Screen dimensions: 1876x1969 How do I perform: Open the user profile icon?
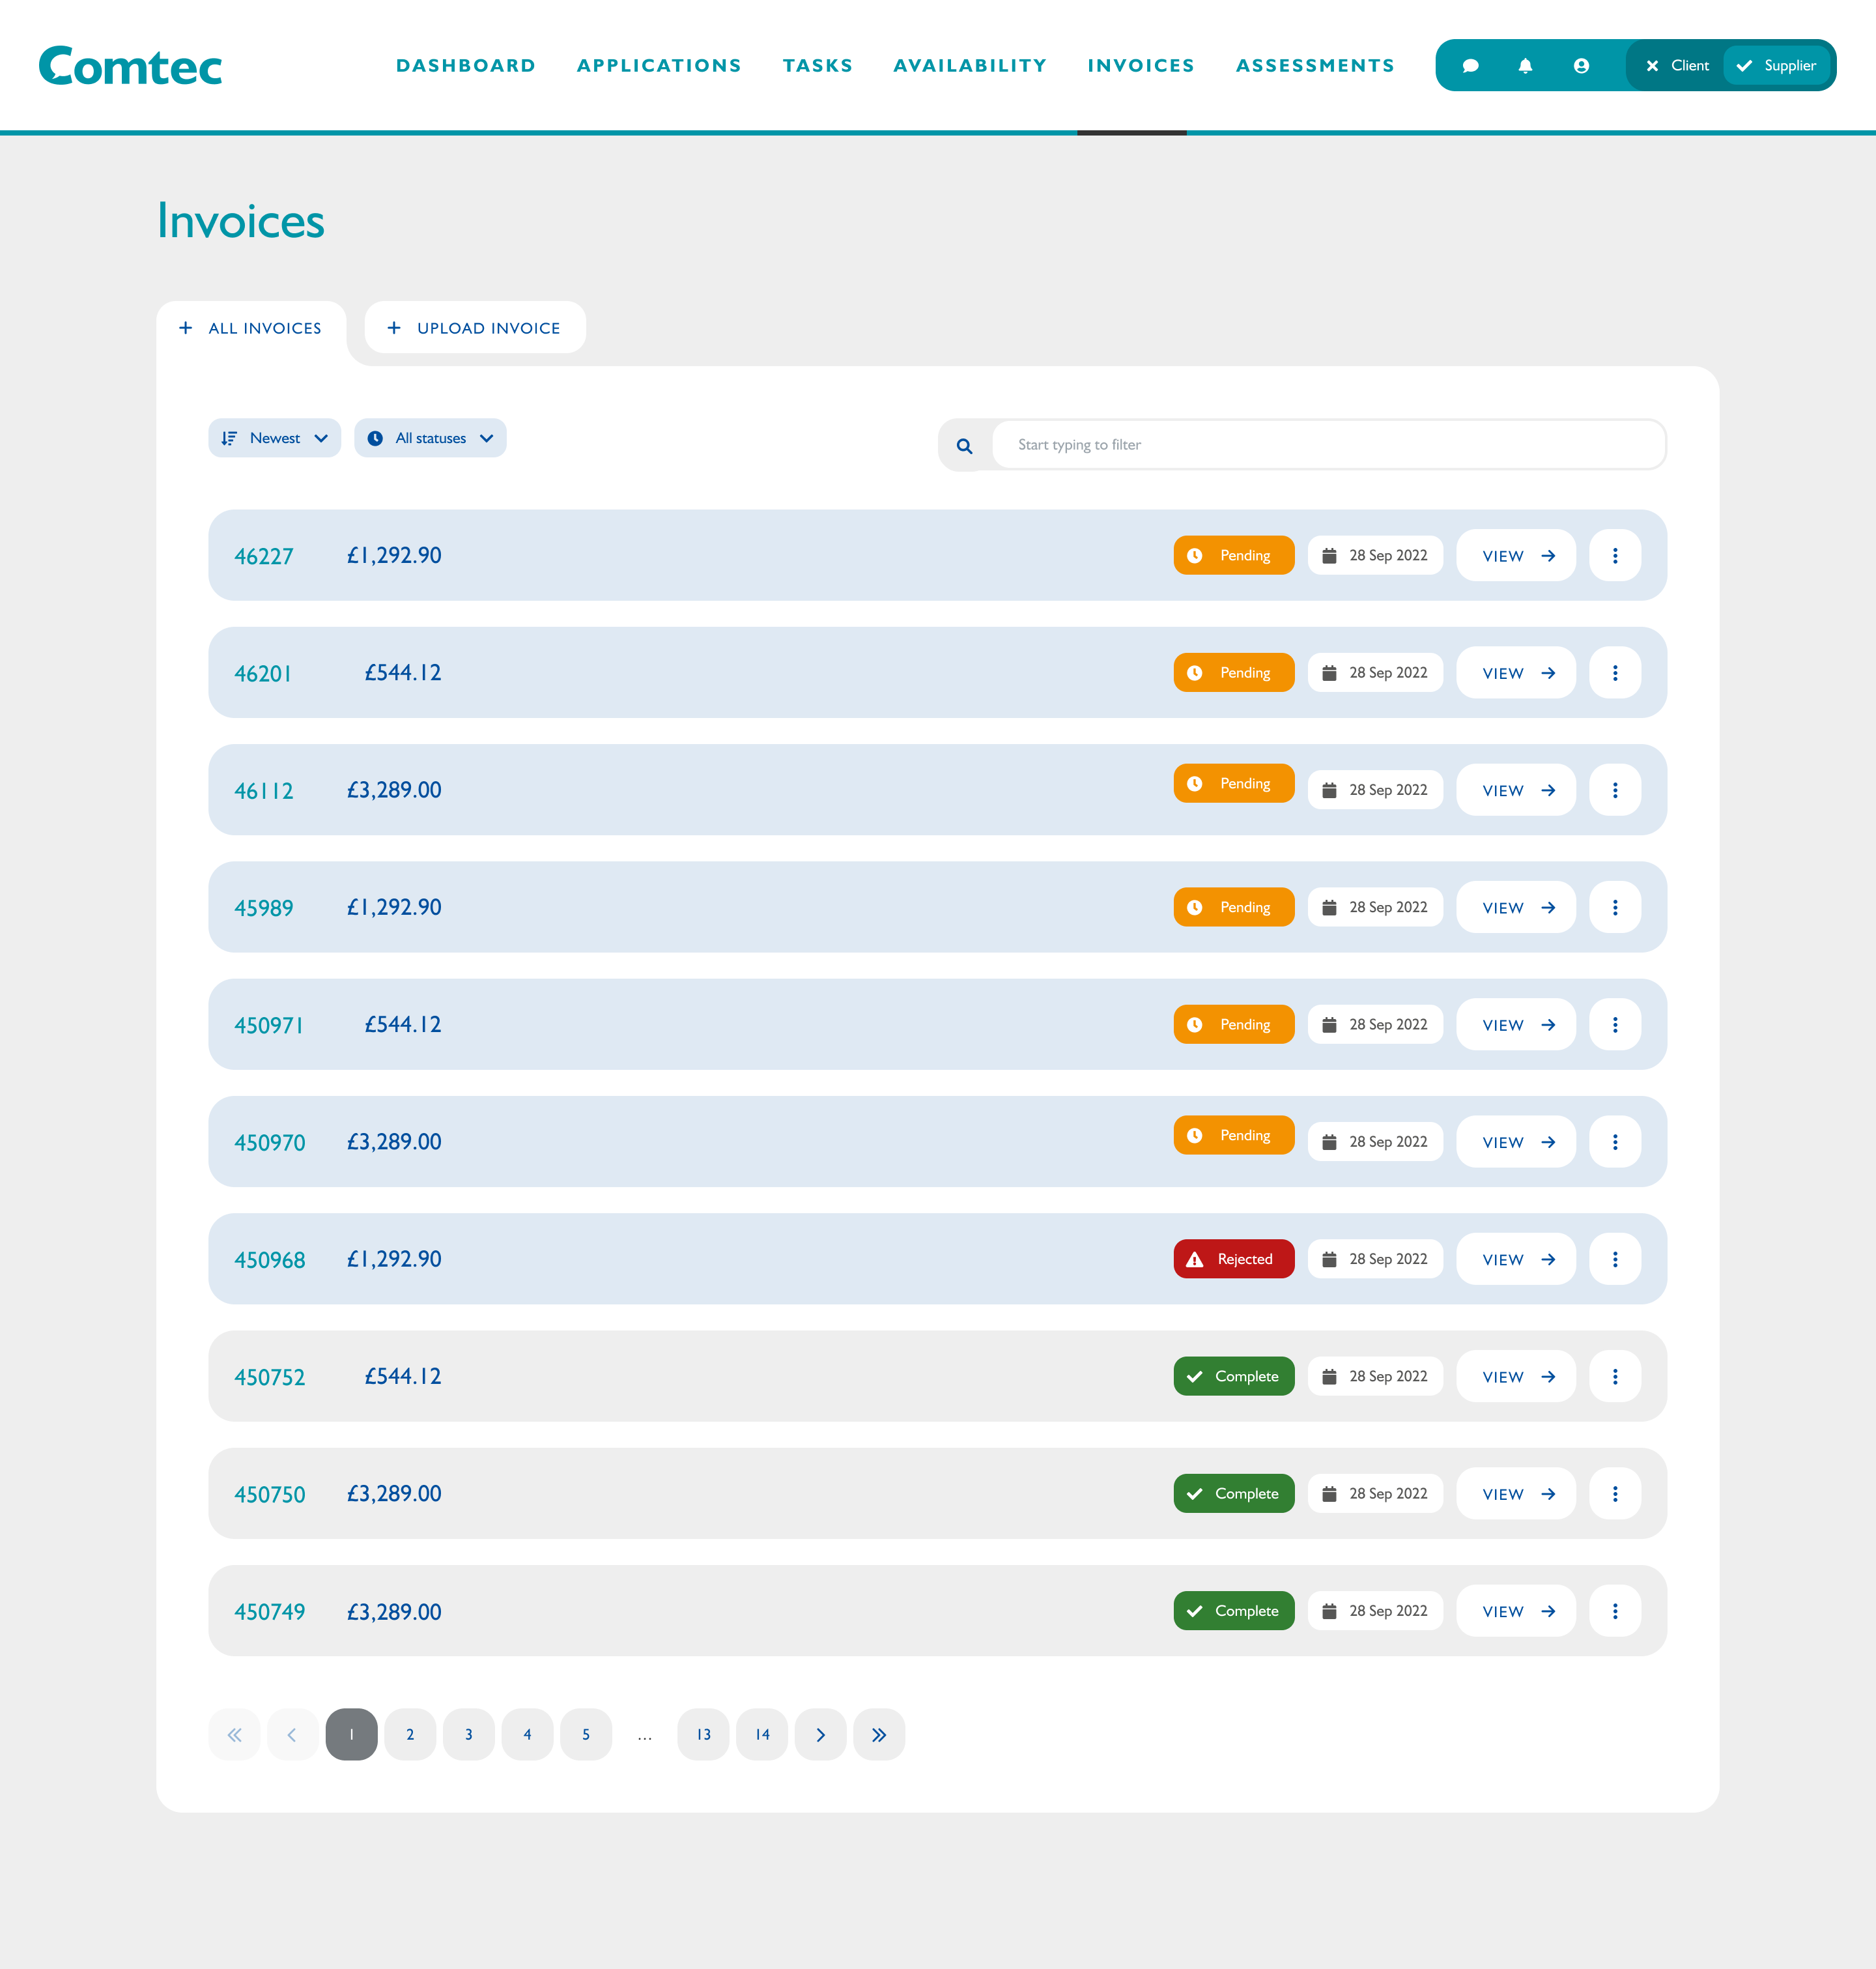point(1581,66)
